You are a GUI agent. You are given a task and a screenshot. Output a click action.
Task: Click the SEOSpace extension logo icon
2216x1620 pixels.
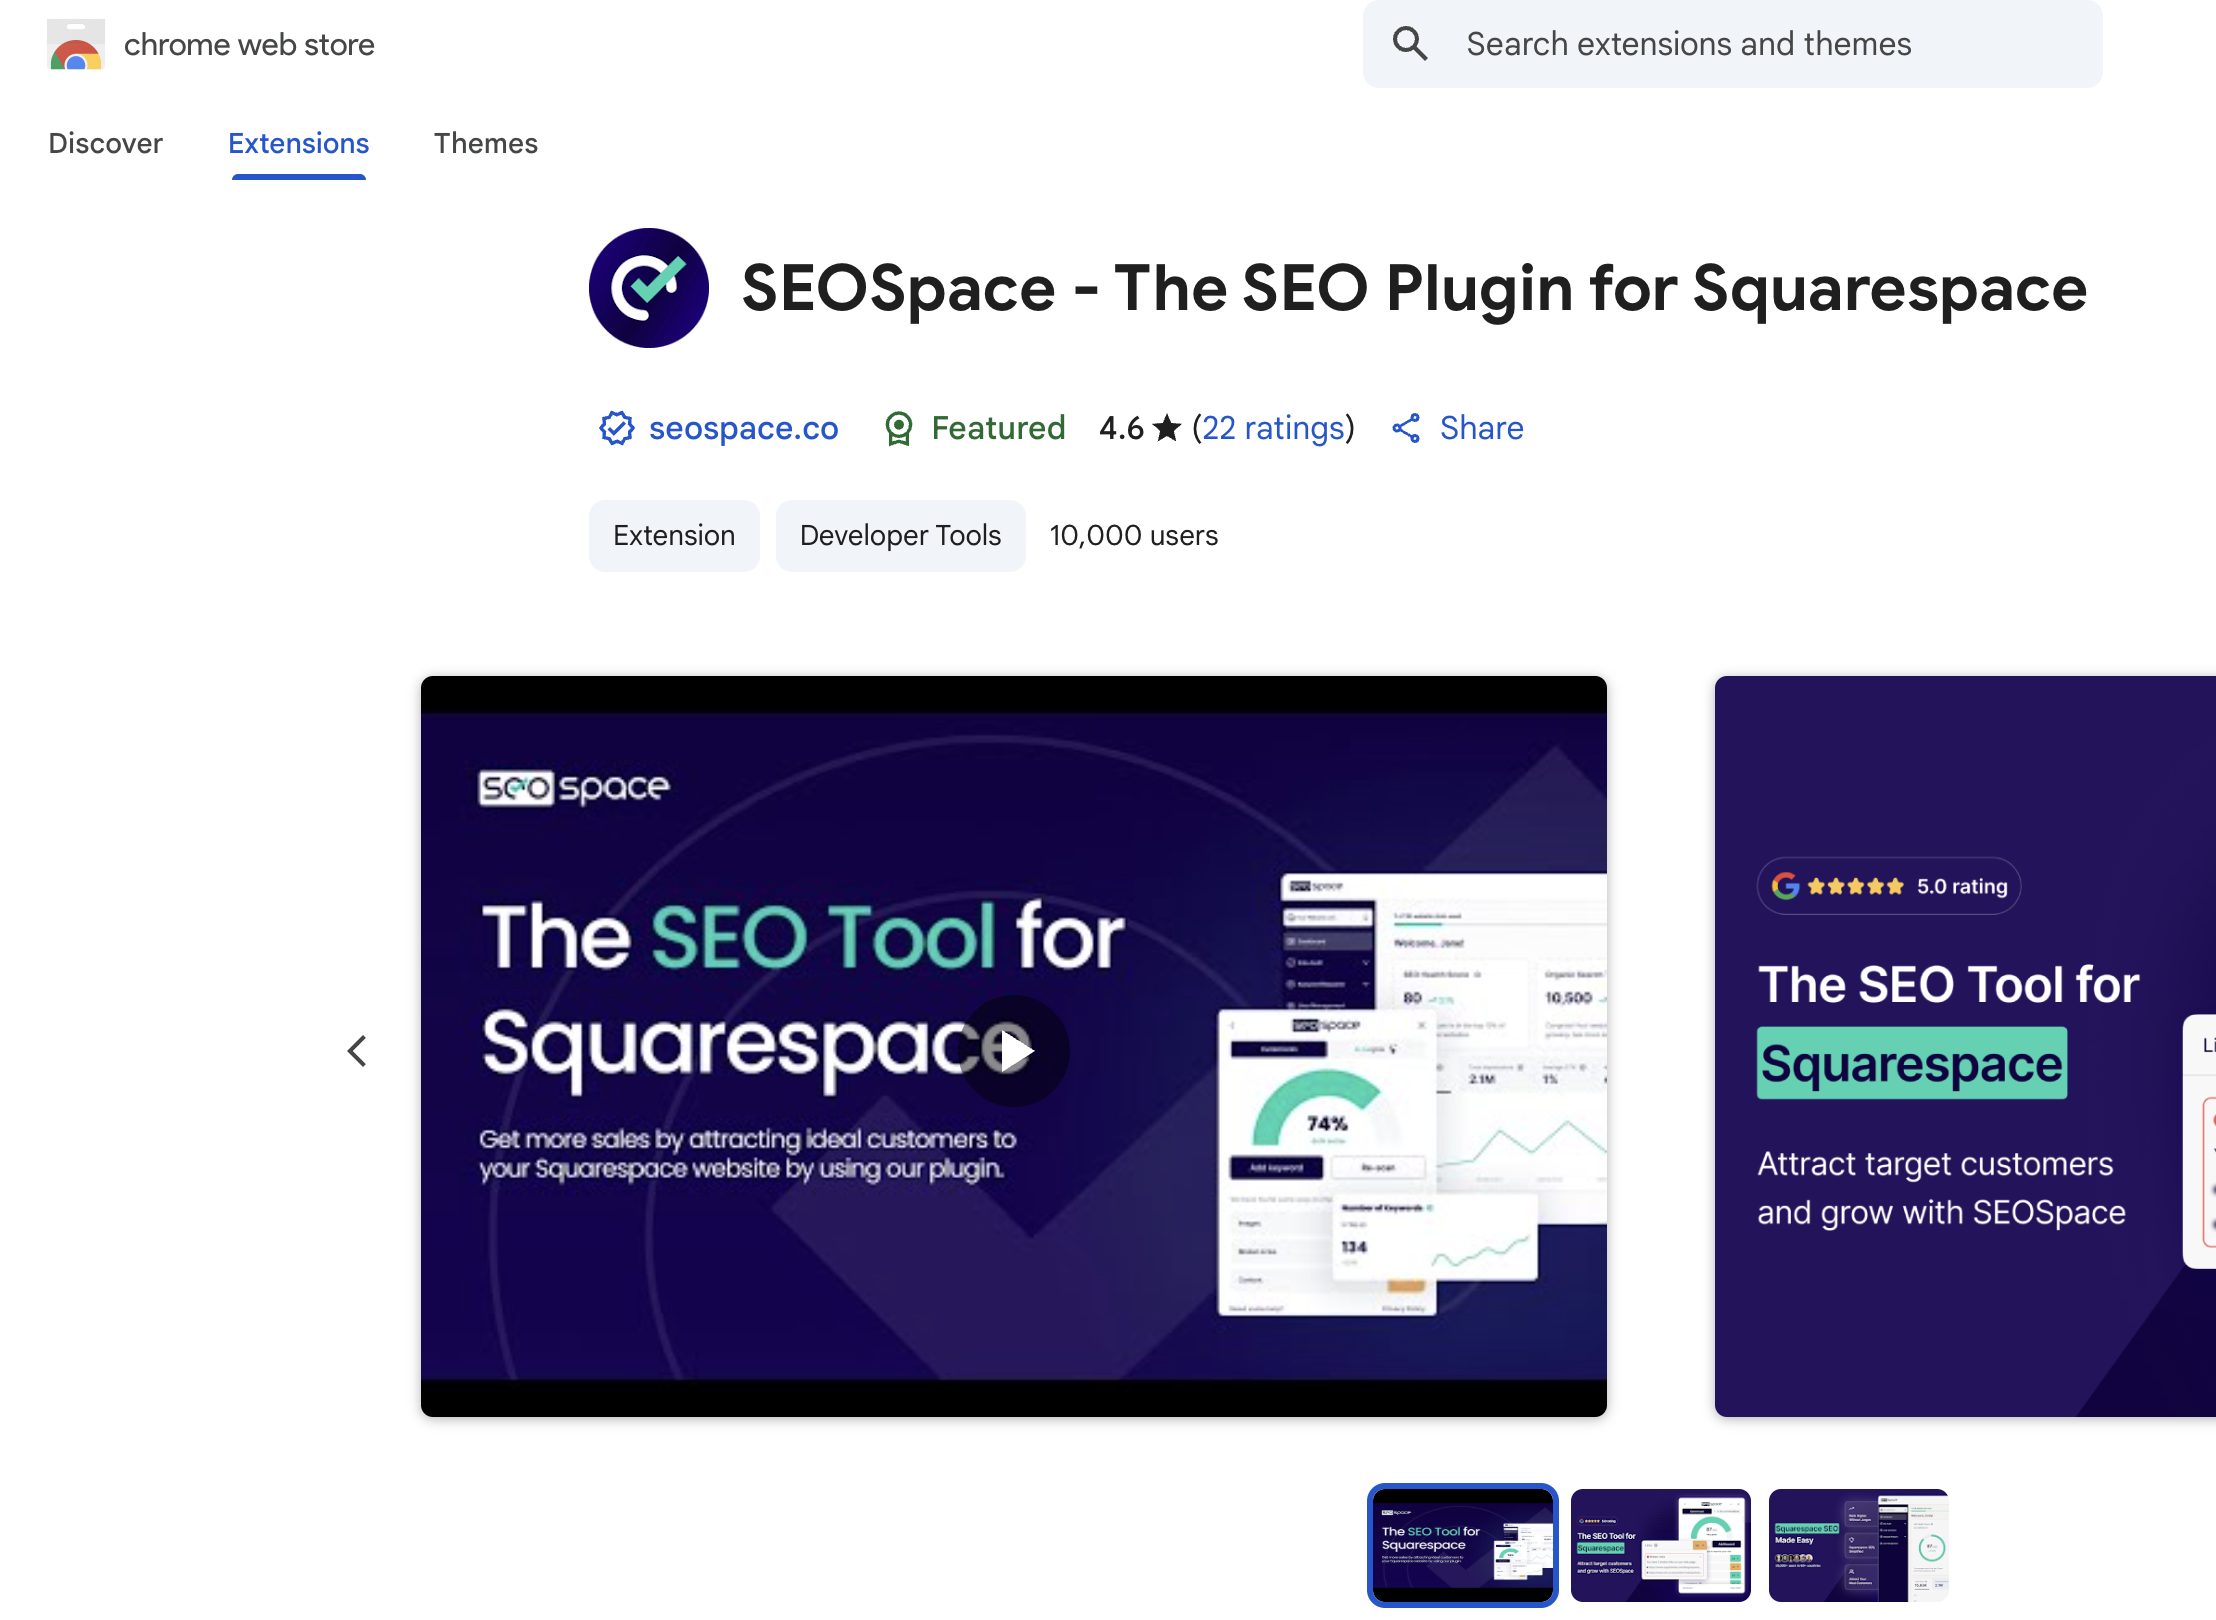pyautogui.click(x=649, y=288)
